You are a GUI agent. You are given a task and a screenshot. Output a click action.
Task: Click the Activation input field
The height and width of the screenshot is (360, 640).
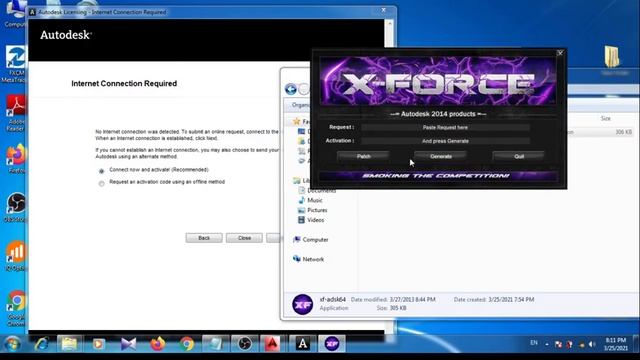(x=445, y=141)
